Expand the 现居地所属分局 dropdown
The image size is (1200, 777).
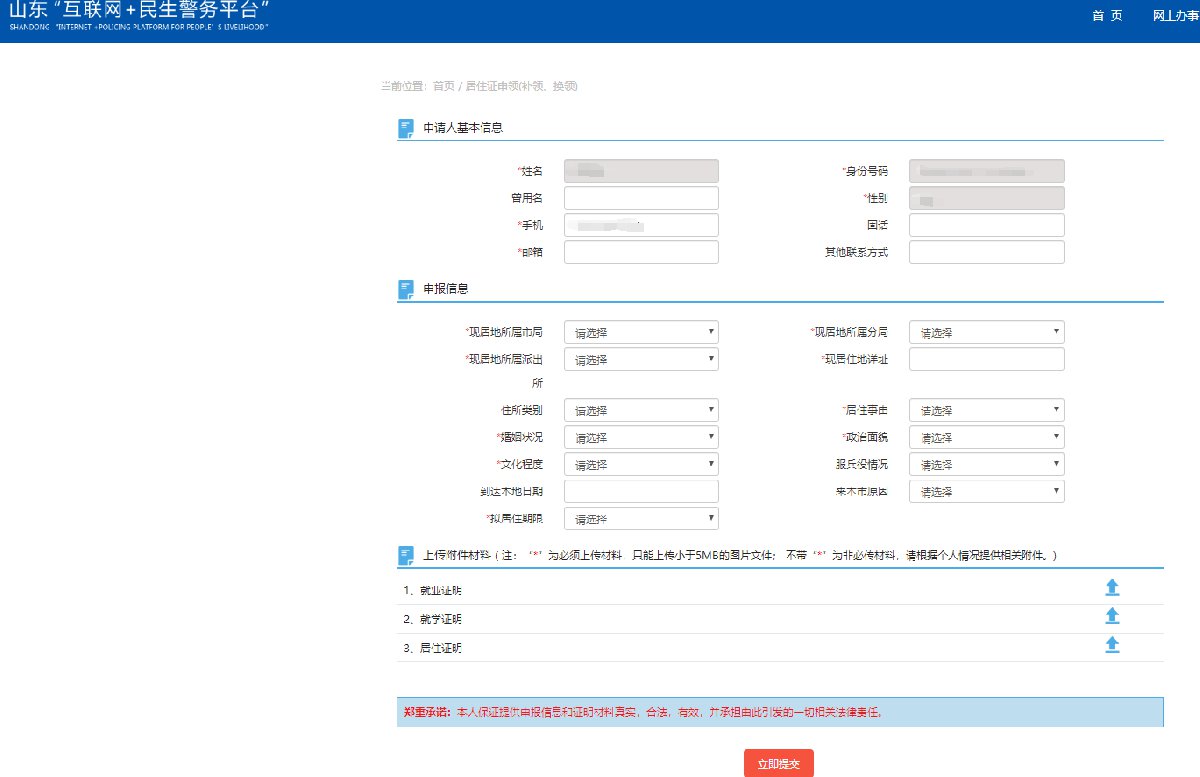pyautogui.click(x=986, y=332)
